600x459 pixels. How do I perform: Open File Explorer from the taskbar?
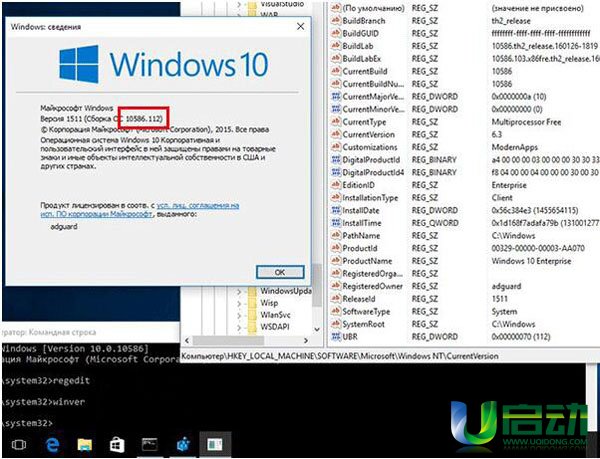coord(85,444)
